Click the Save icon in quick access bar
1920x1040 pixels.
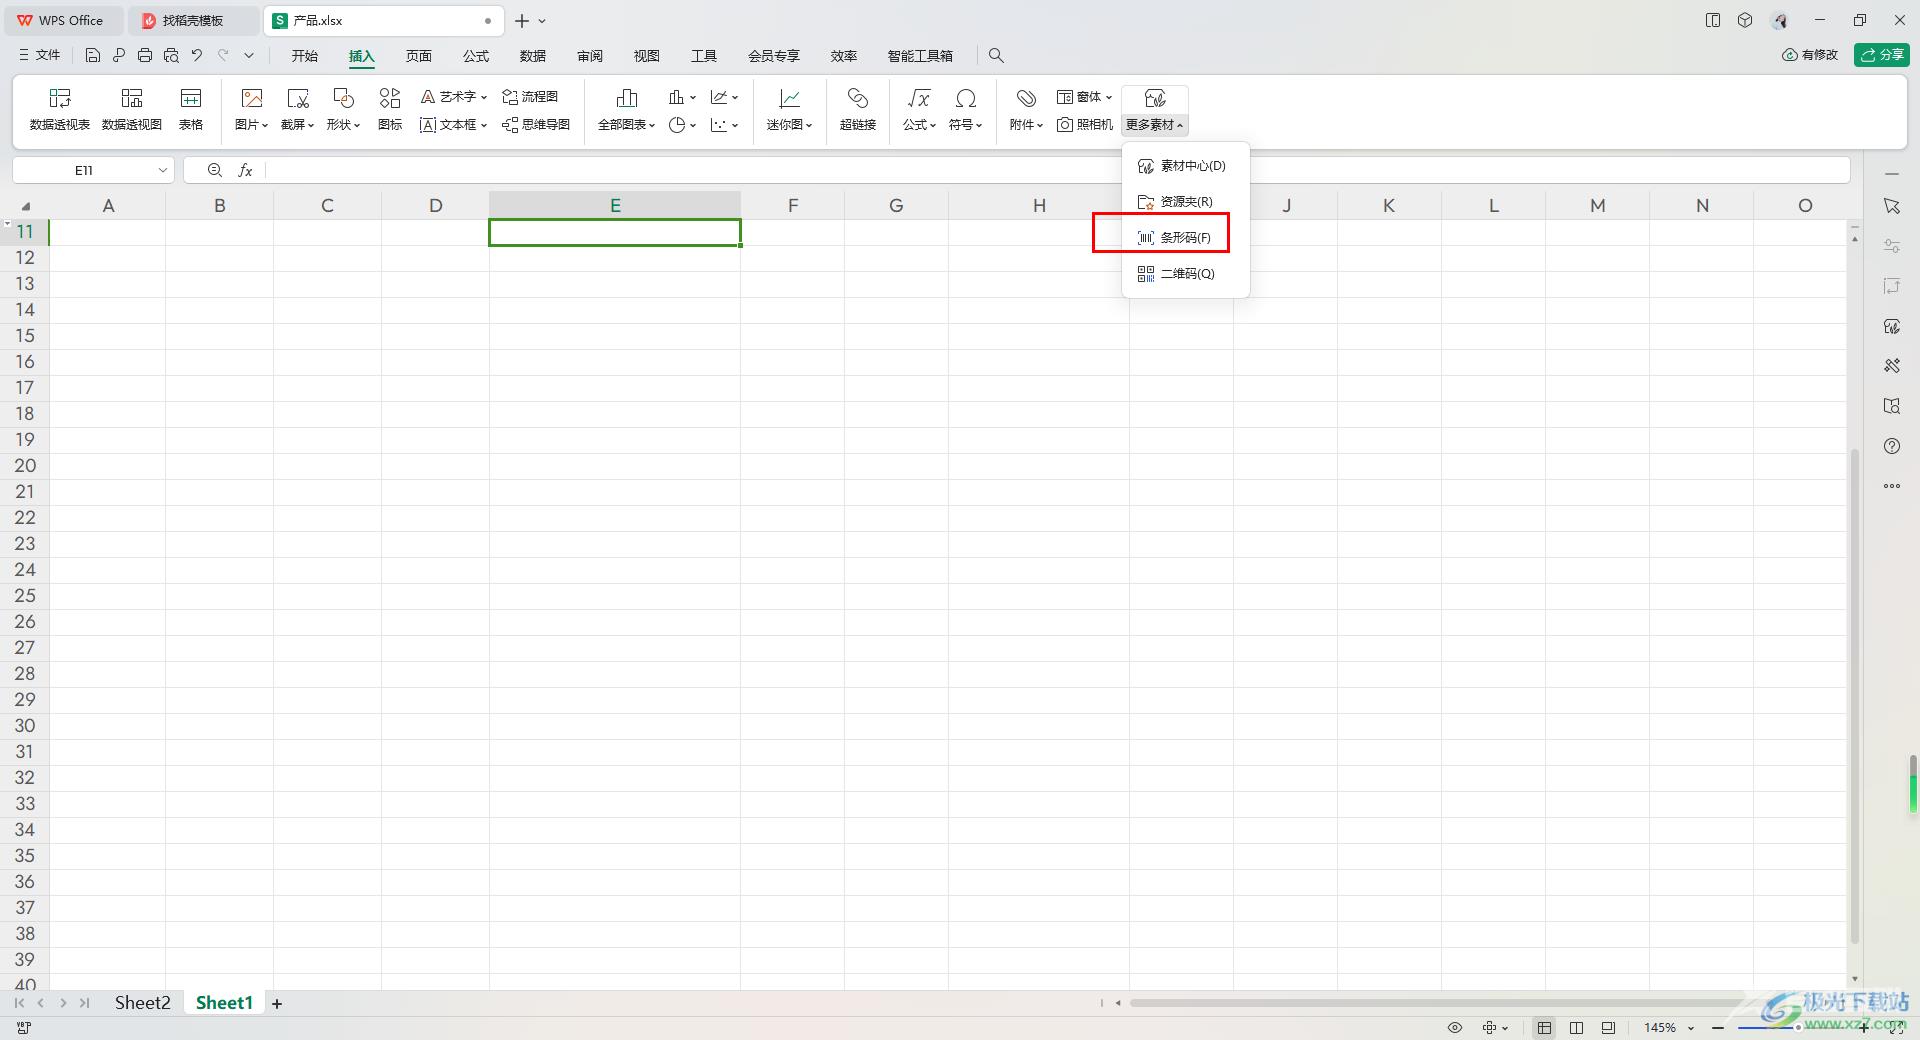pyautogui.click(x=93, y=56)
